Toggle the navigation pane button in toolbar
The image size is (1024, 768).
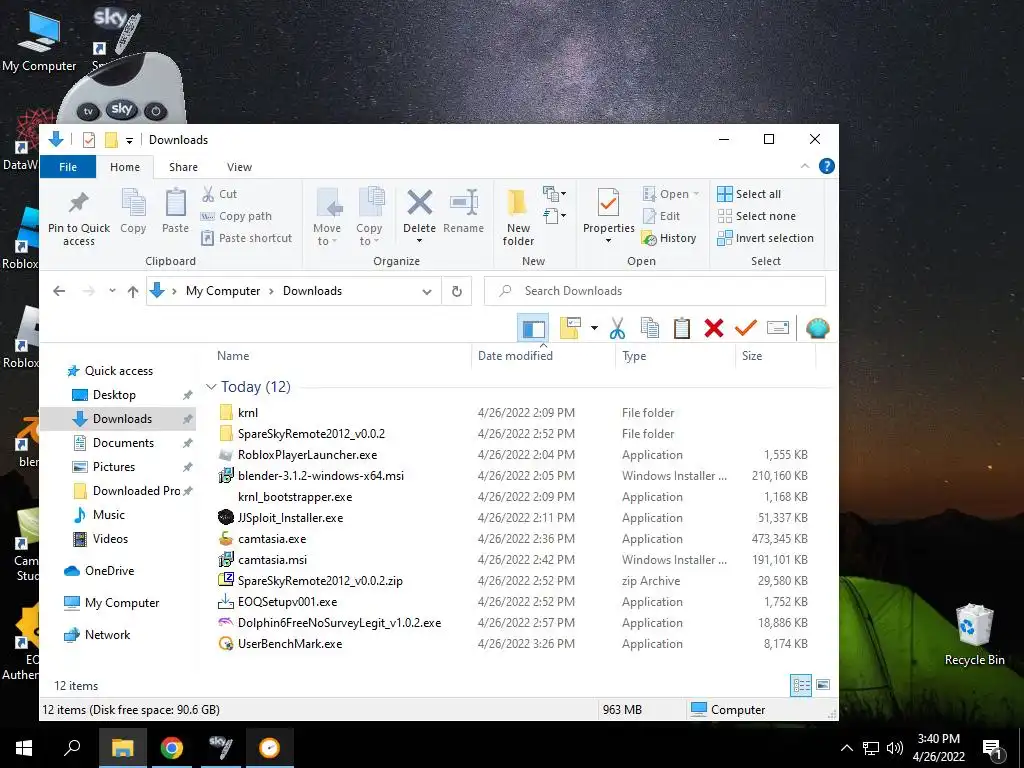[533, 328]
